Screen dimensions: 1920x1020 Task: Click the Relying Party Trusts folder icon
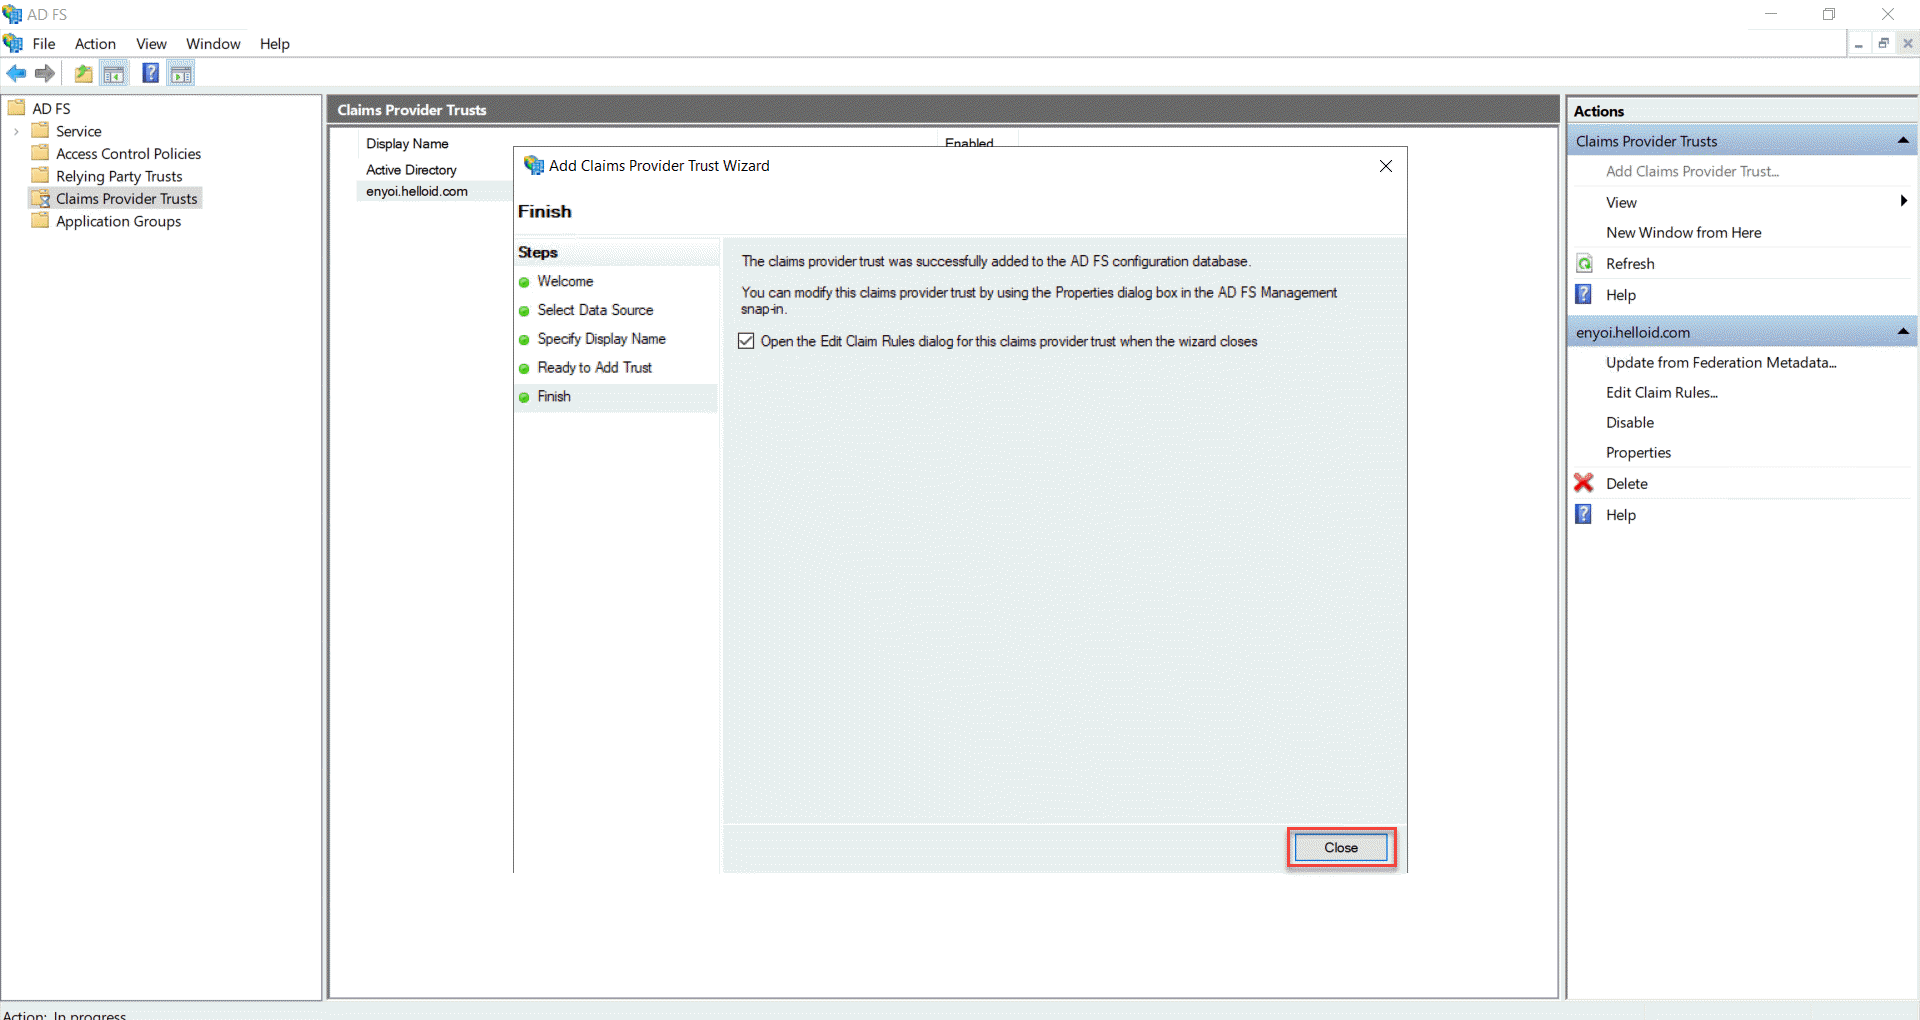click(40, 176)
